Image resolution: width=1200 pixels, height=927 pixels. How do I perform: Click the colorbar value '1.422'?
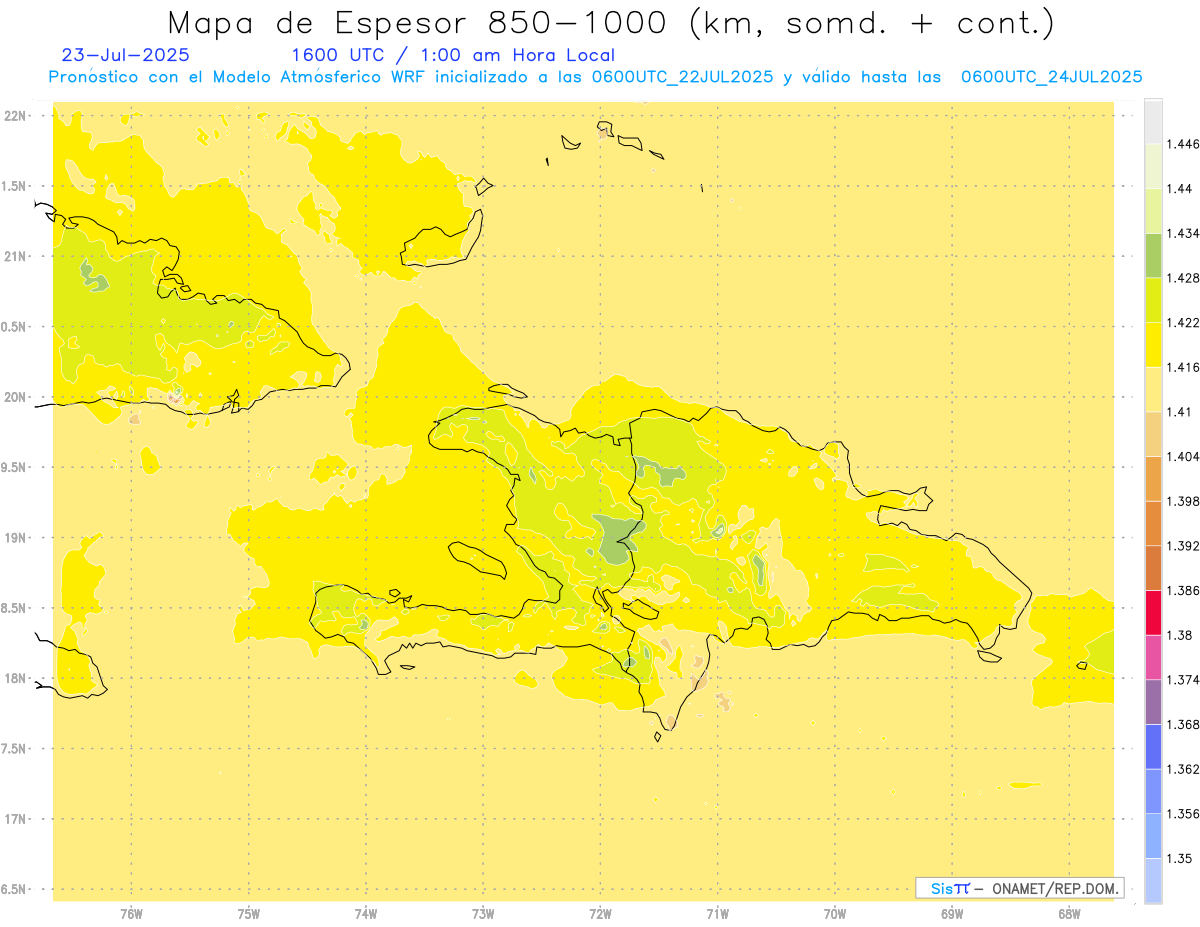pos(1184,323)
